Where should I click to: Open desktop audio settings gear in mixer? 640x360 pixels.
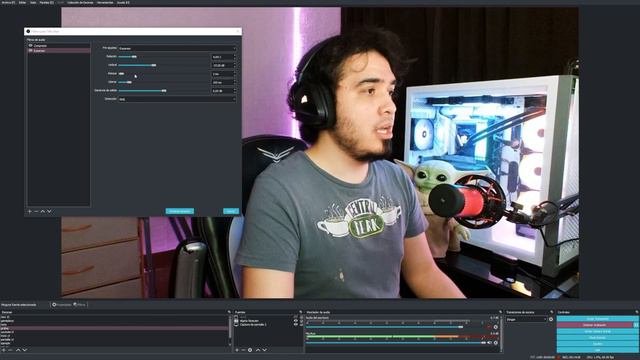[x=496, y=327]
